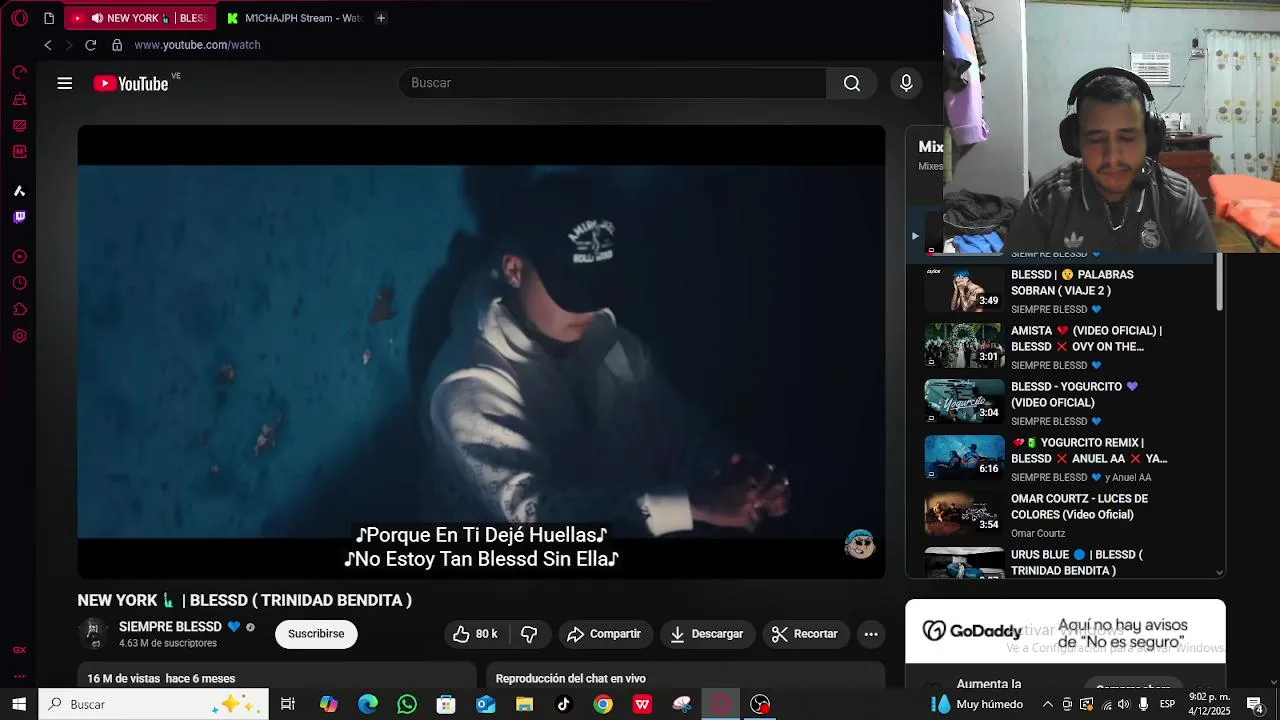This screenshot has width=1280, height=720.
Task: Share the video with Compartir
Action: point(605,634)
